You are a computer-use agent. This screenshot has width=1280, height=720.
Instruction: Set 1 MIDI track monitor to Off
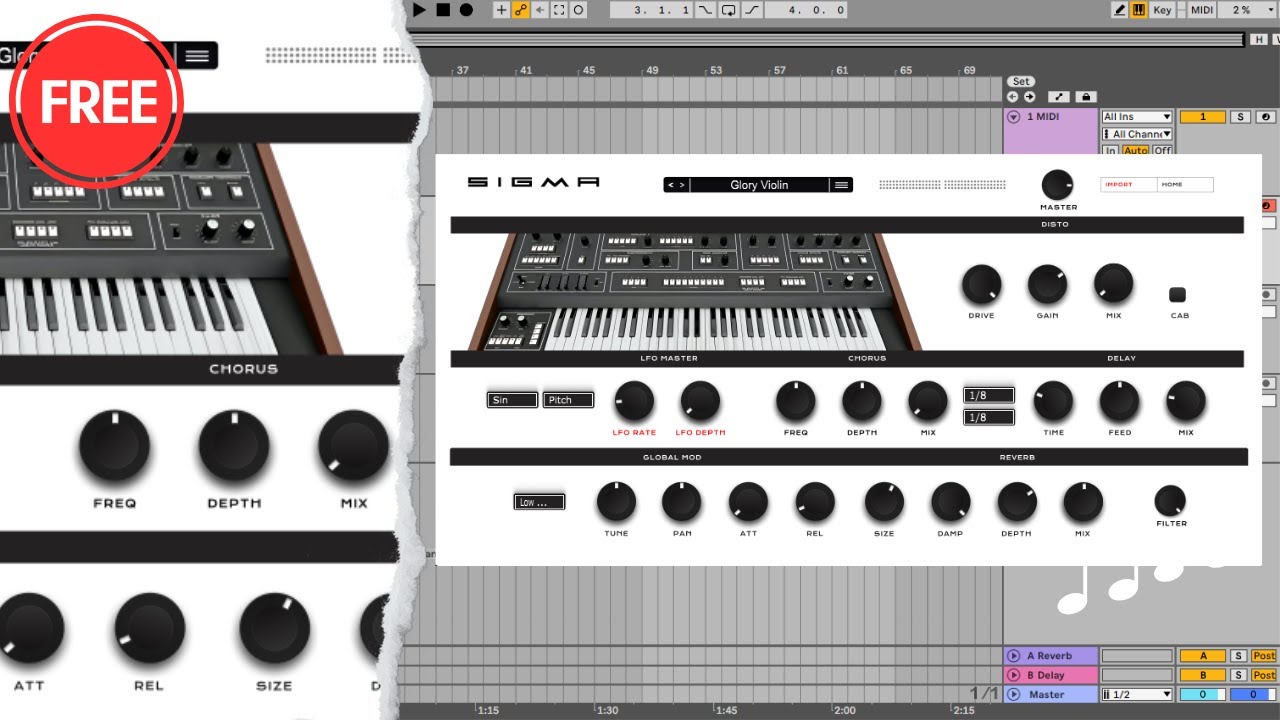click(1162, 150)
